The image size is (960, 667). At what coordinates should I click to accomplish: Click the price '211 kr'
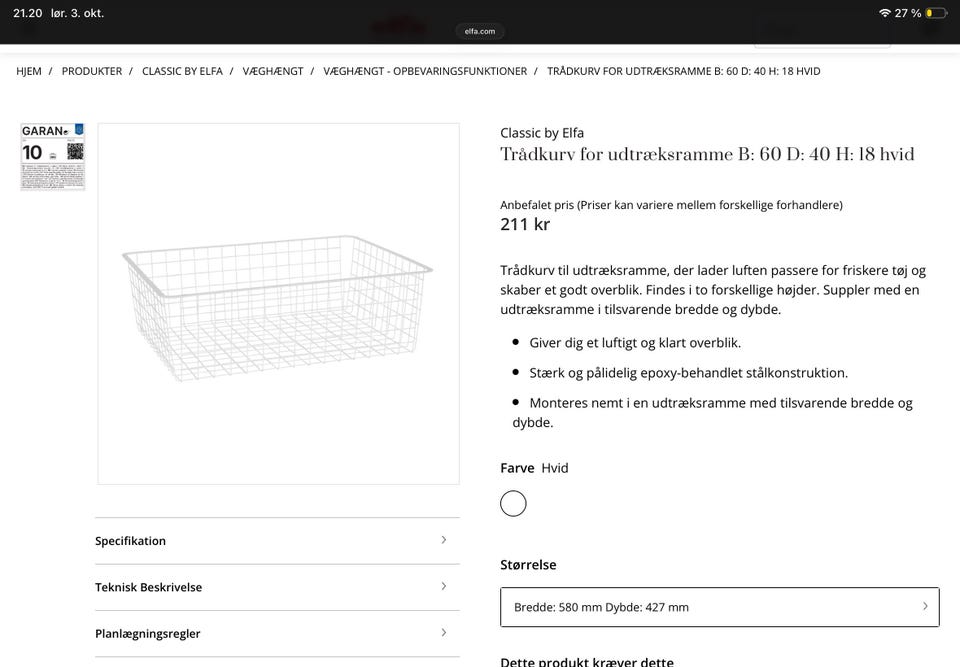pyautogui.click(x=525, y=224)
